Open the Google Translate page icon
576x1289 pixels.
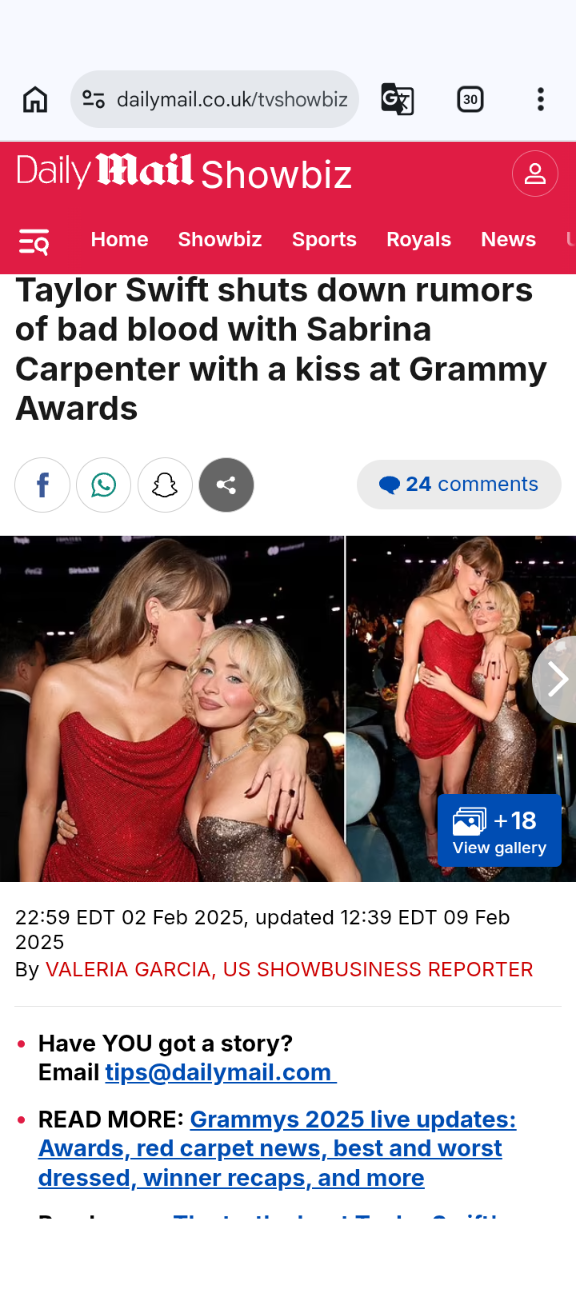[x=397, y=99]
